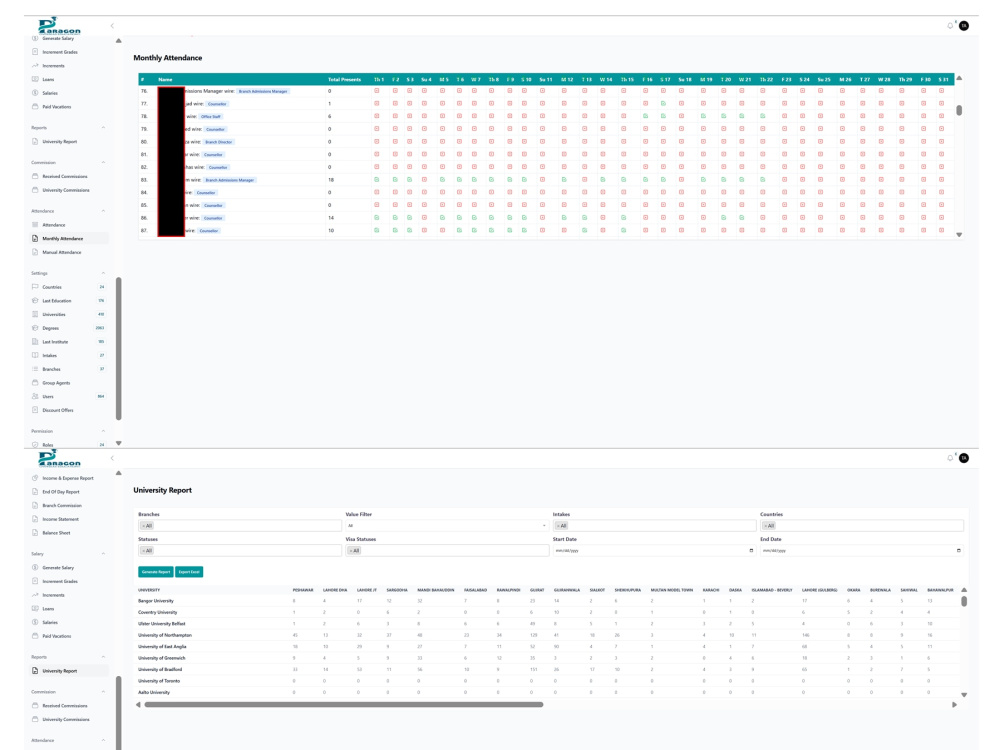This screenshot has width=1000, height=750.
Task: Toggle Su 4 attendance mark for row 83
Action: pyautogui.click(x=424, y=180)
